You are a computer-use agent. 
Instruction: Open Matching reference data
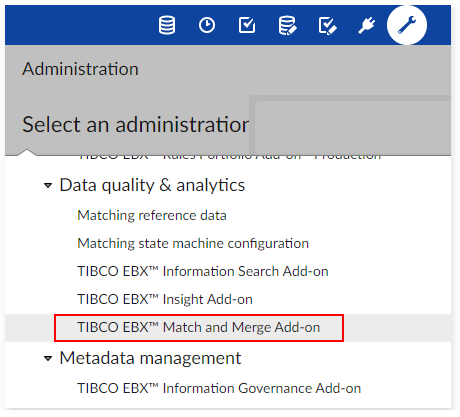[152, 215]
